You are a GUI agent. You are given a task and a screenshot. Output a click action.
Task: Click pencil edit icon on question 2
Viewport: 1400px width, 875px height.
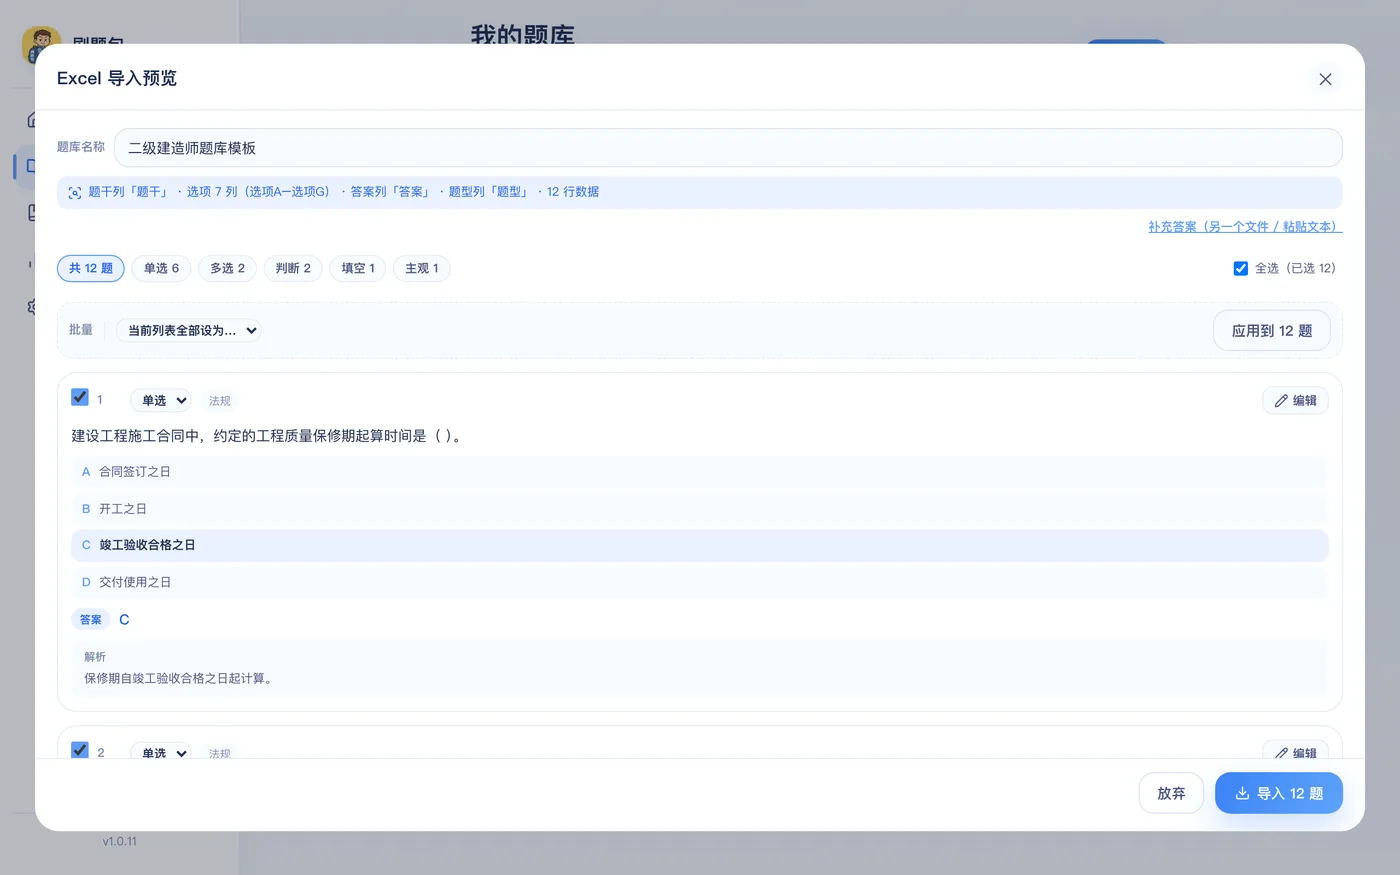pyautogui.click(x=1281, y=753)
